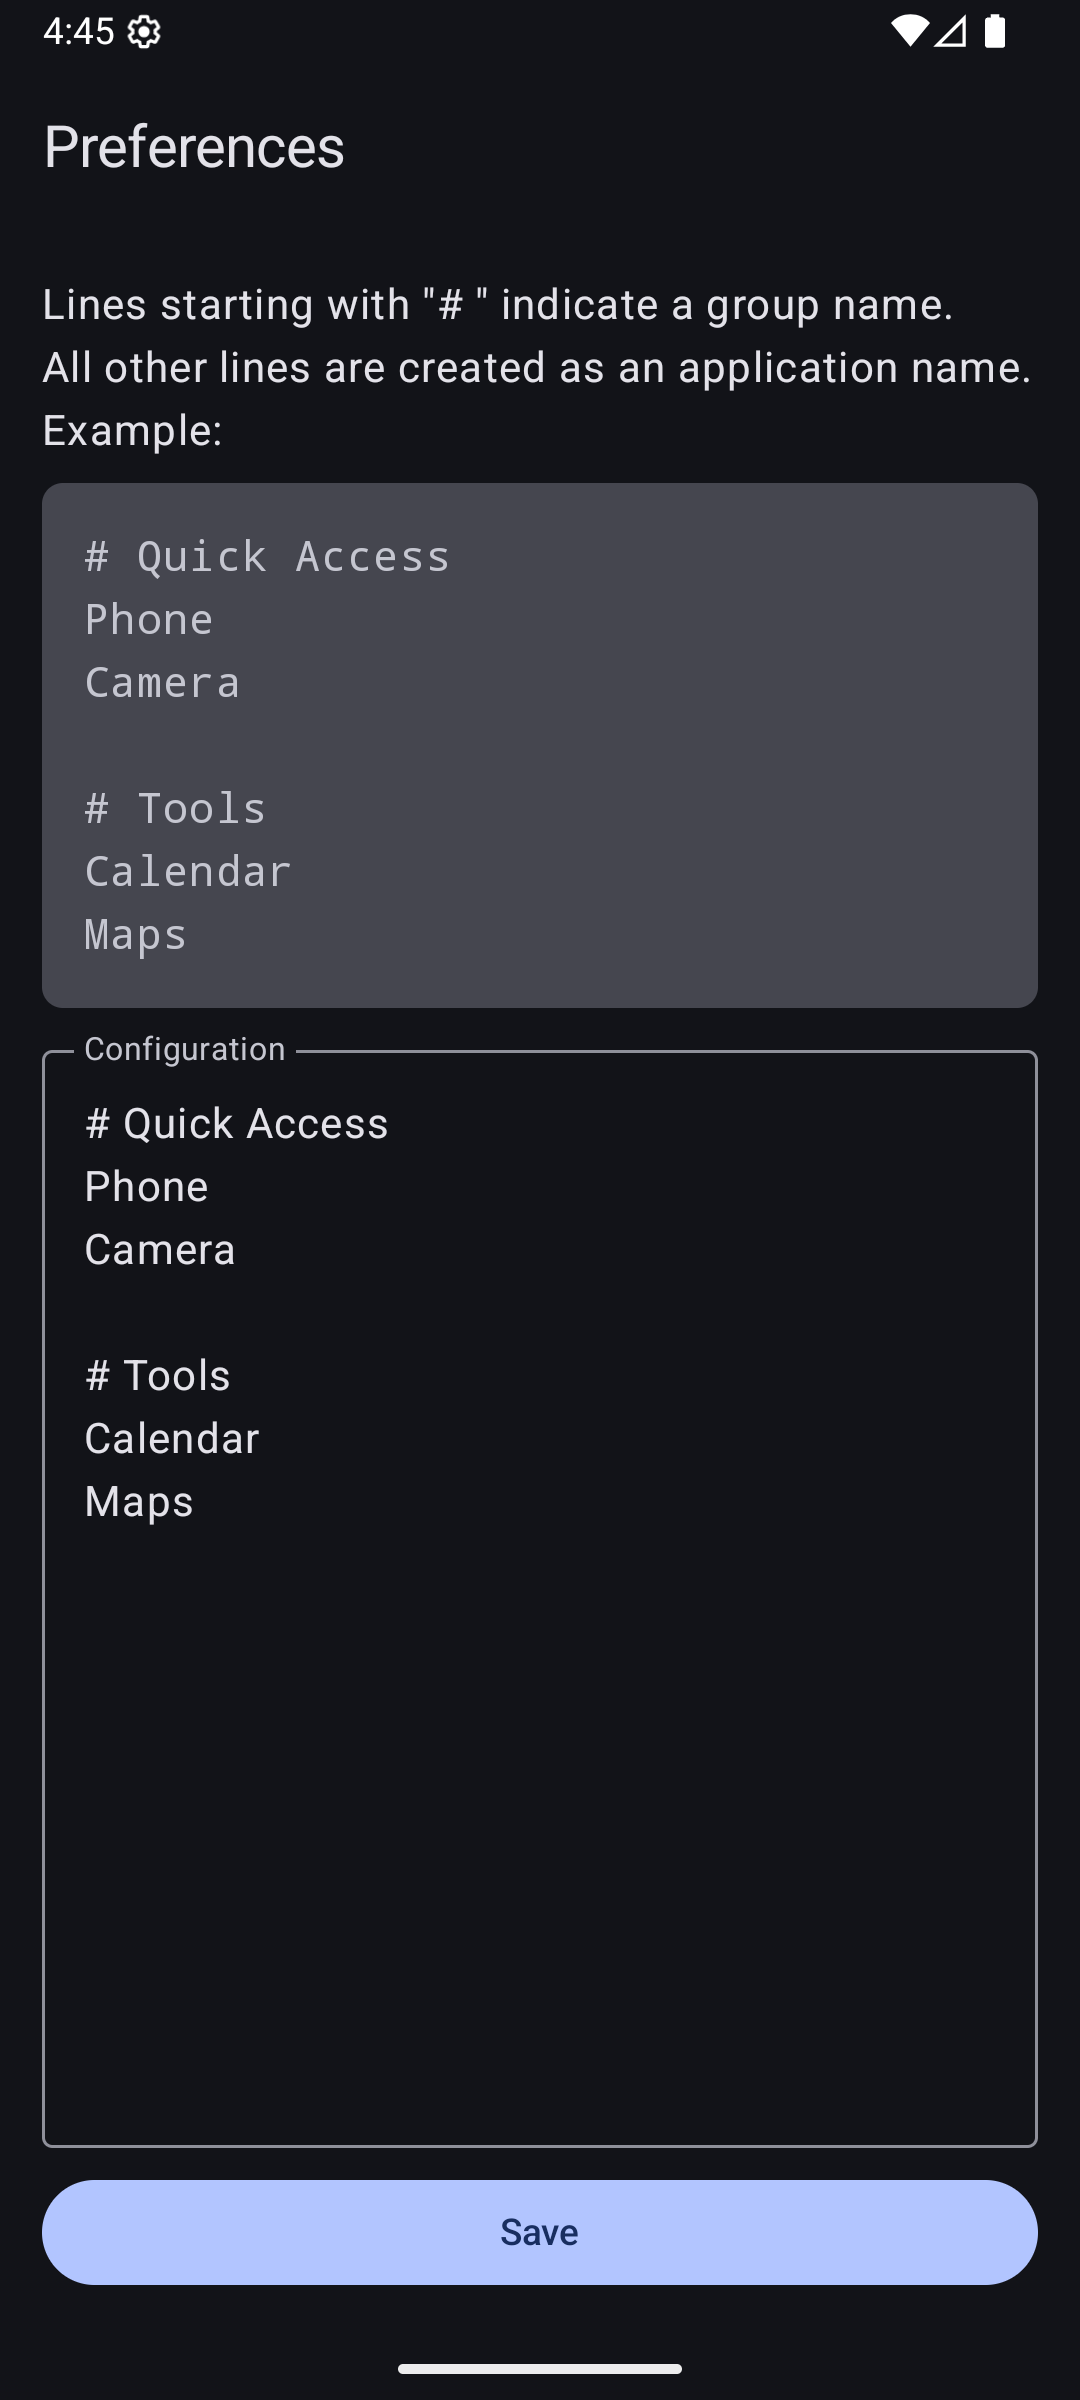1080x2400 pixels.
Task: Tap "Camera" in the gray example block
Action: [162, 683]
